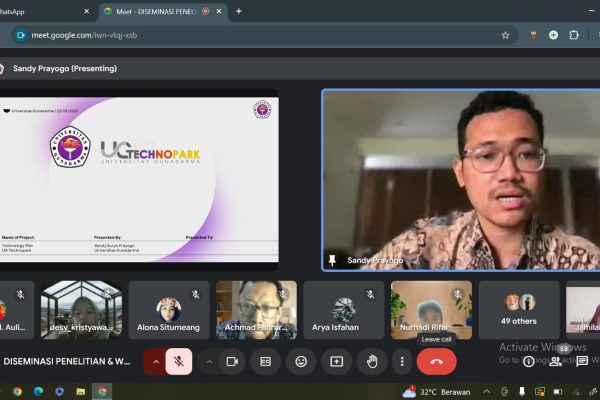This screenshot has width=600, height=400.
Task: Select the shared presentation slide tile
Action: tap(139, 180)
